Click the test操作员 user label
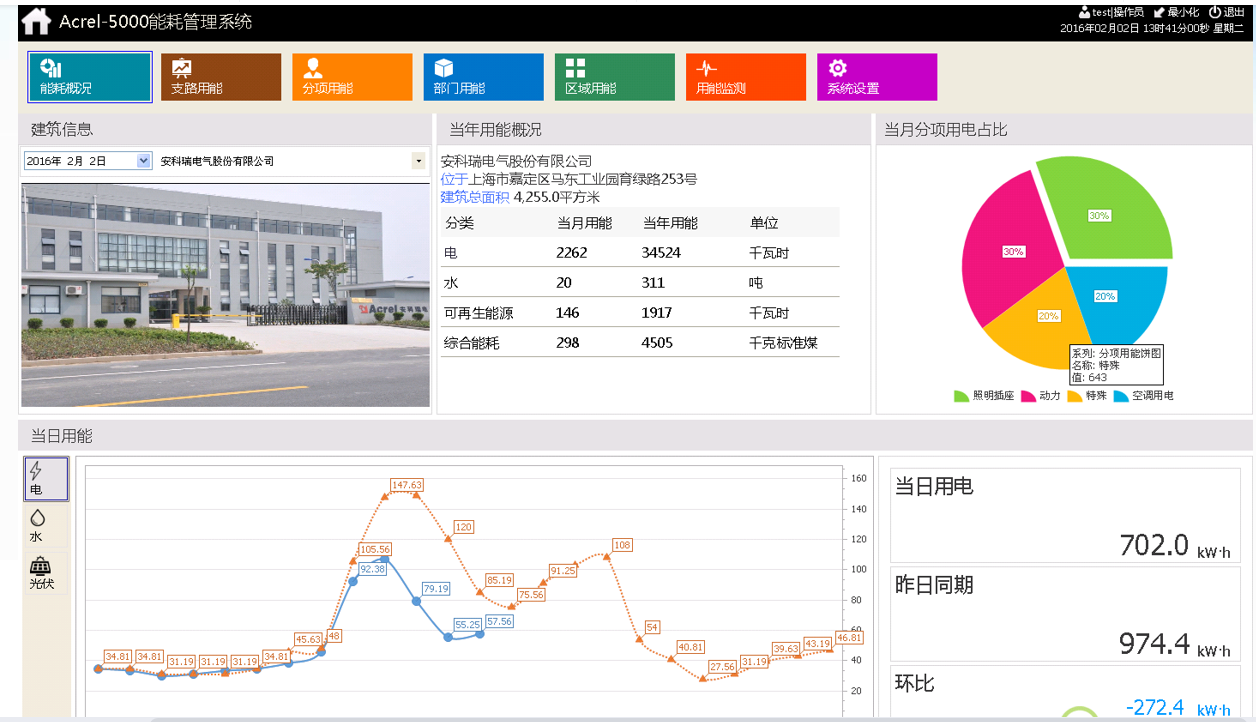This screenshot has height=722, width=1256. pos(1110,12)
